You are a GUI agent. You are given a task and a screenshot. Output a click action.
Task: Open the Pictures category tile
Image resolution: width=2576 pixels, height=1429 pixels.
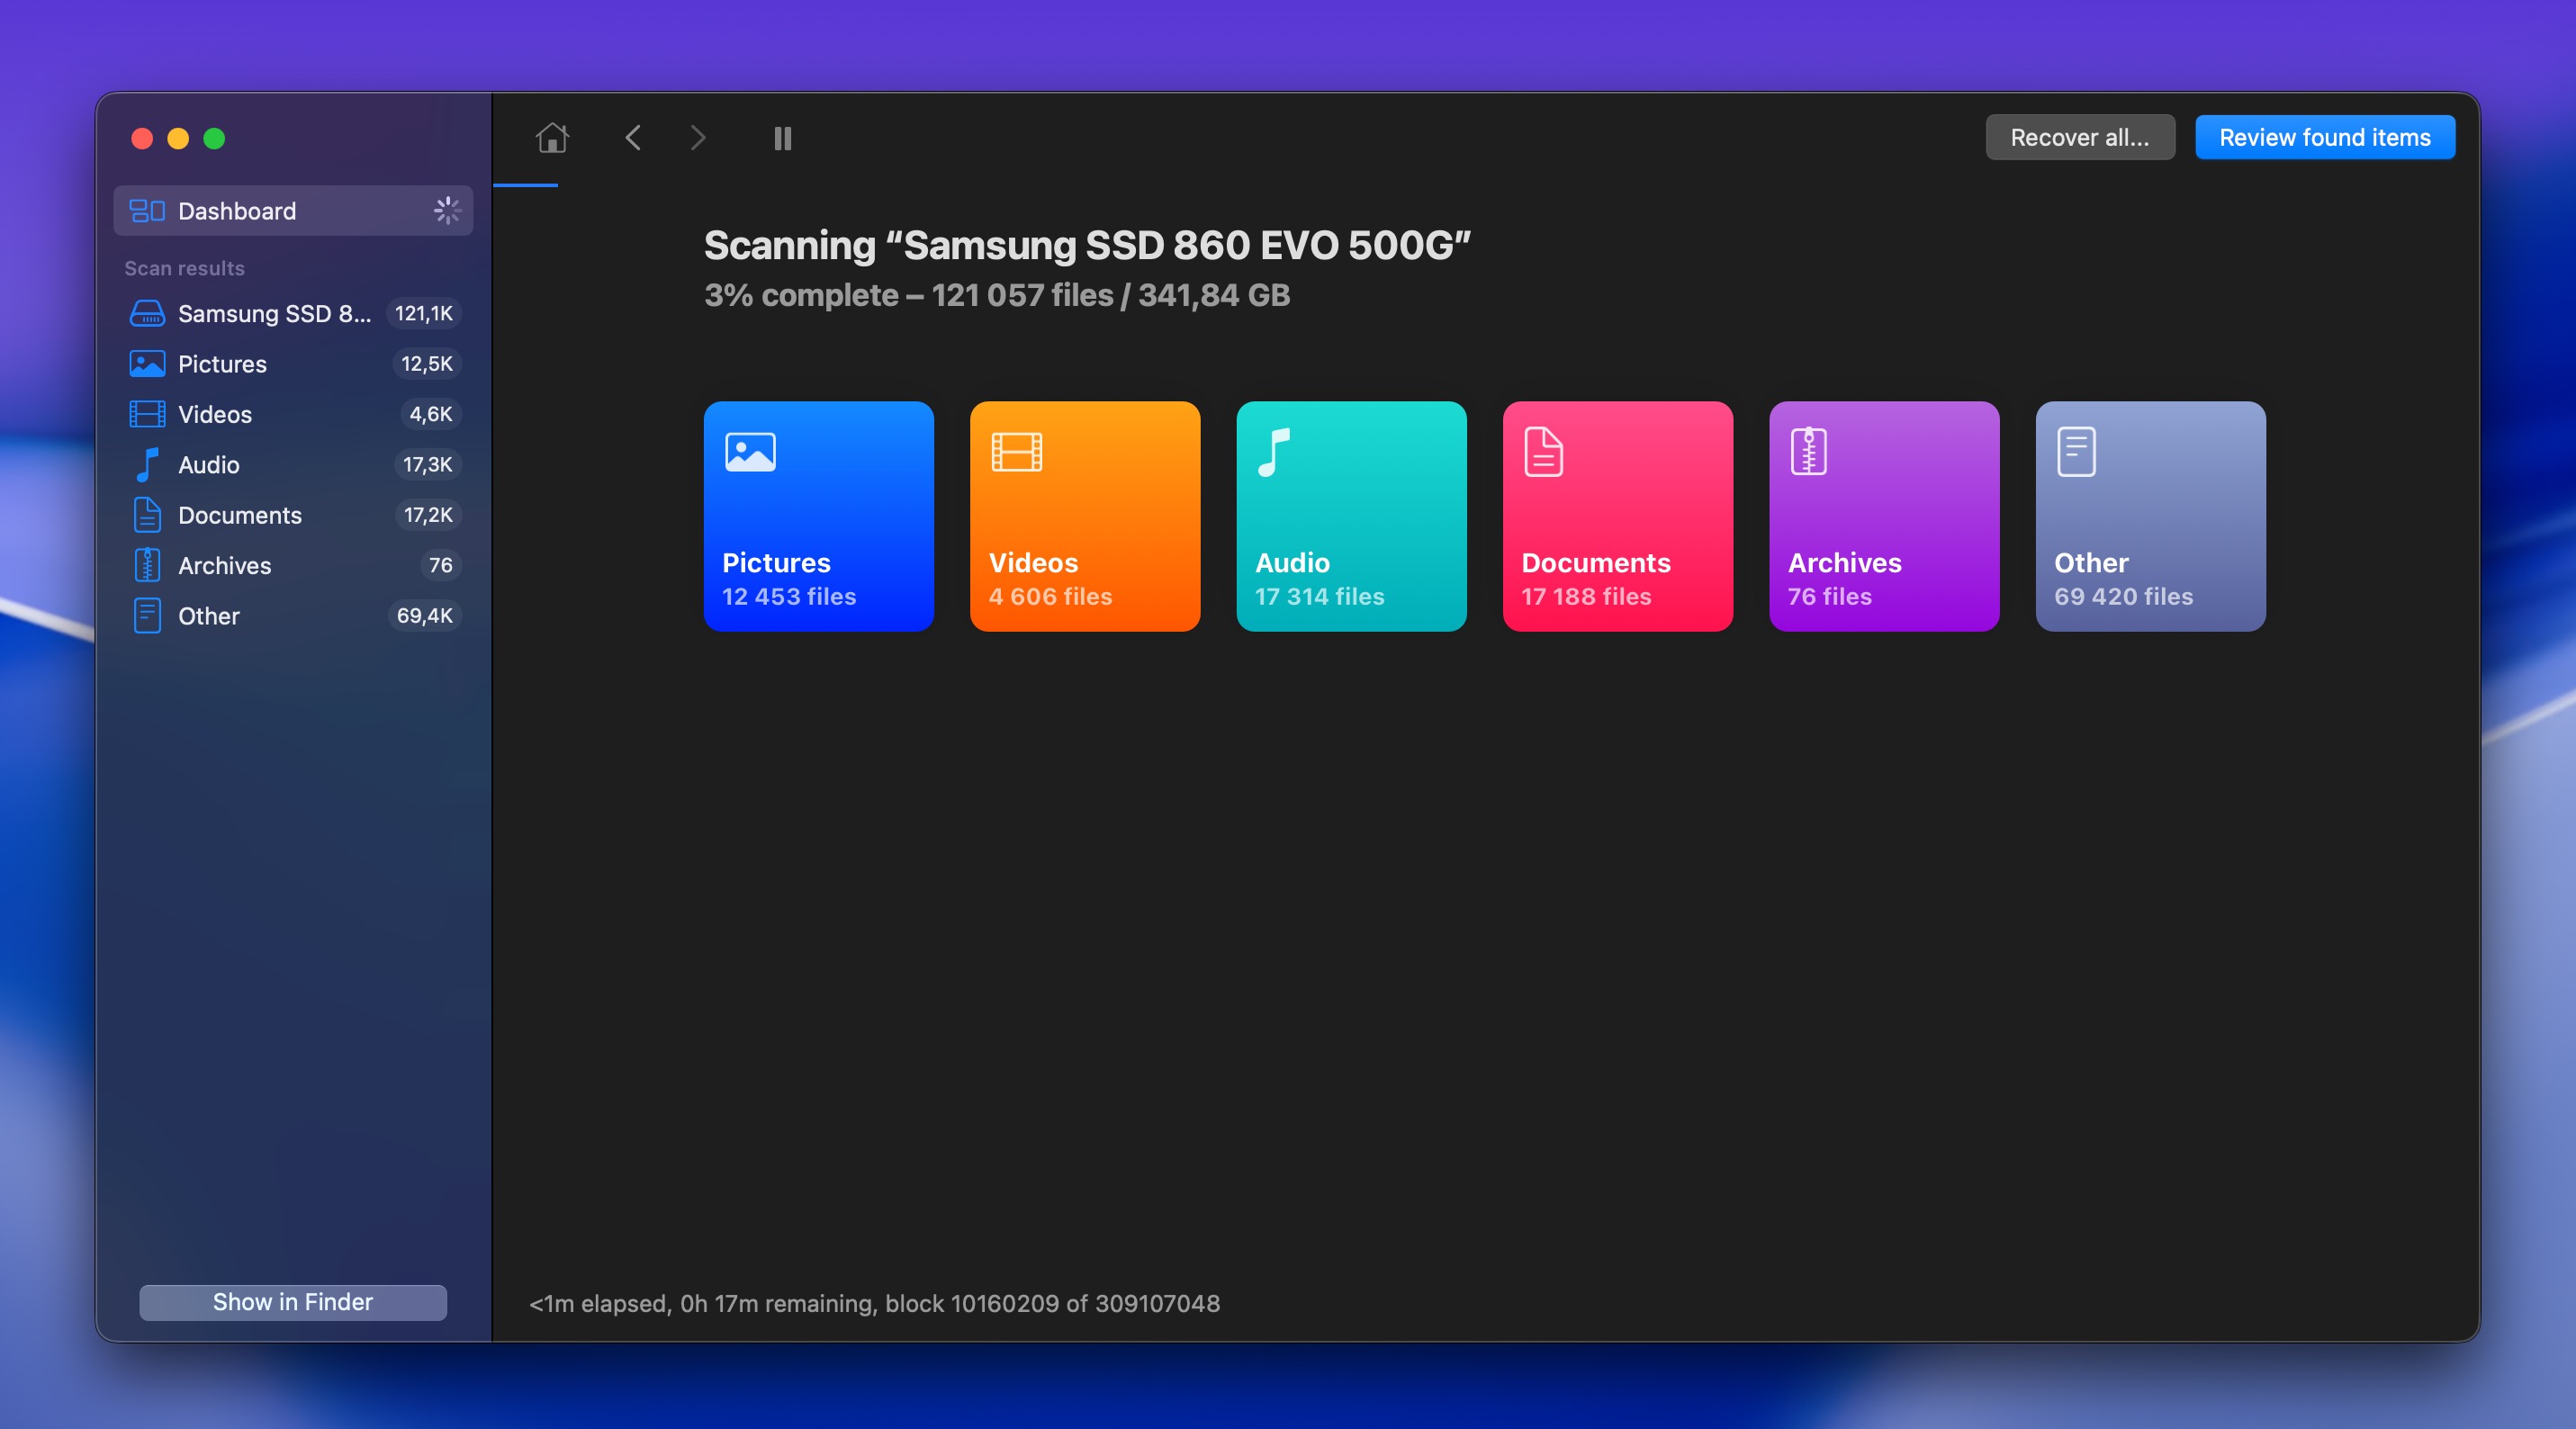818,516
